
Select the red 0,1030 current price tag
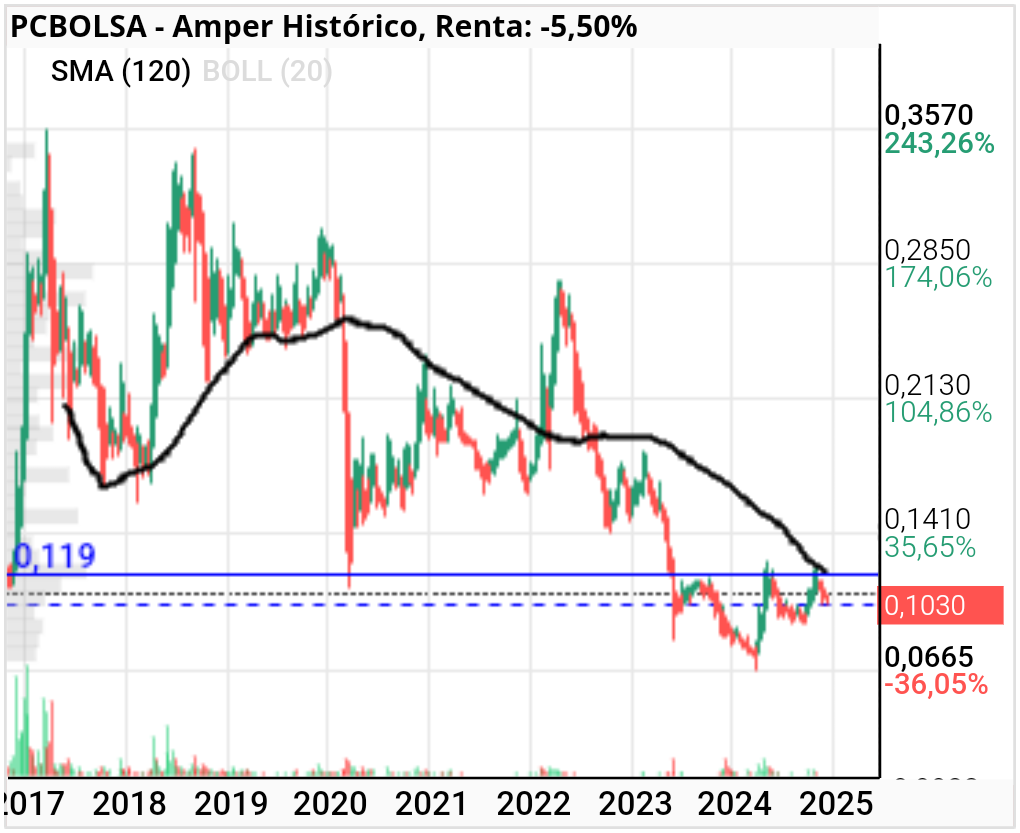point(941,605)
